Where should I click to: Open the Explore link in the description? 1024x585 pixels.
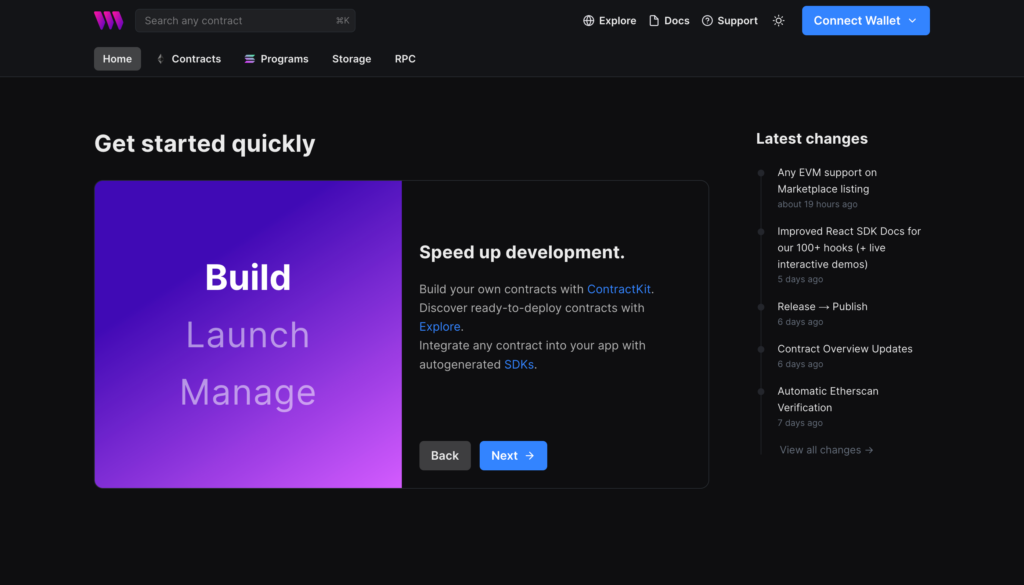point(440,326)
